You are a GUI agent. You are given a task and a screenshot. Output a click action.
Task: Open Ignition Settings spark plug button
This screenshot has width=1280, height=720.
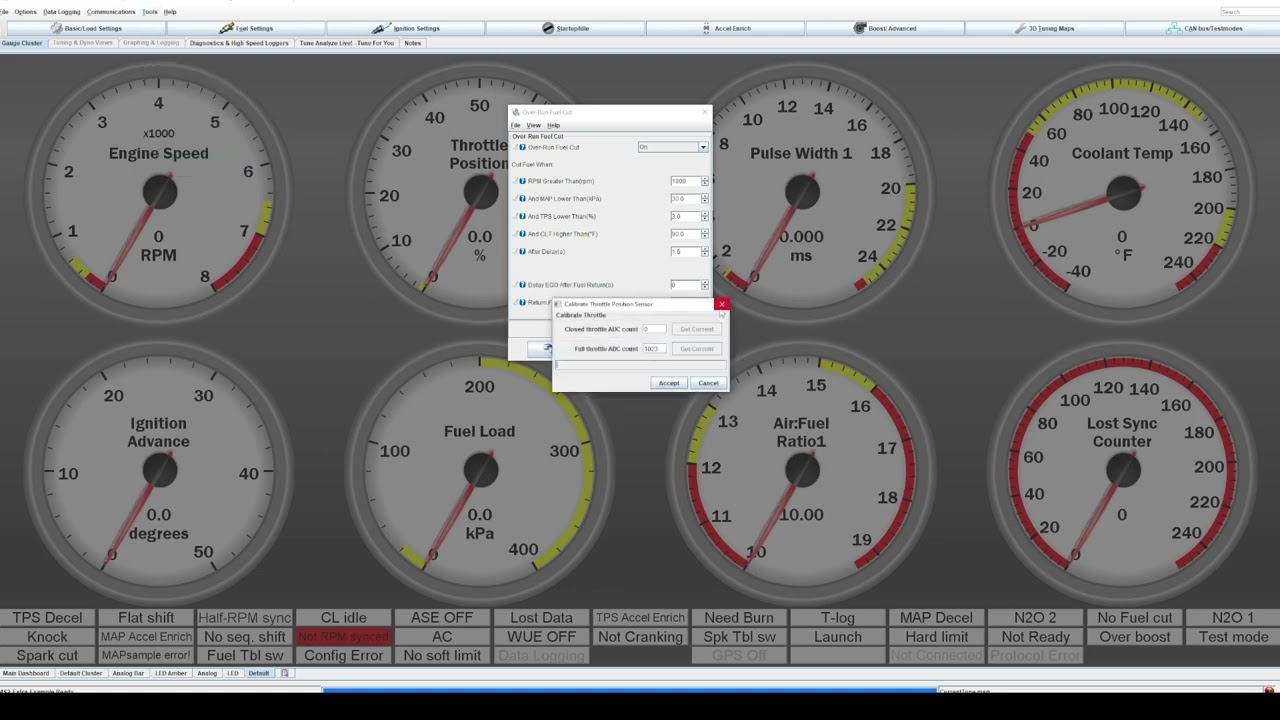point(406,28)
